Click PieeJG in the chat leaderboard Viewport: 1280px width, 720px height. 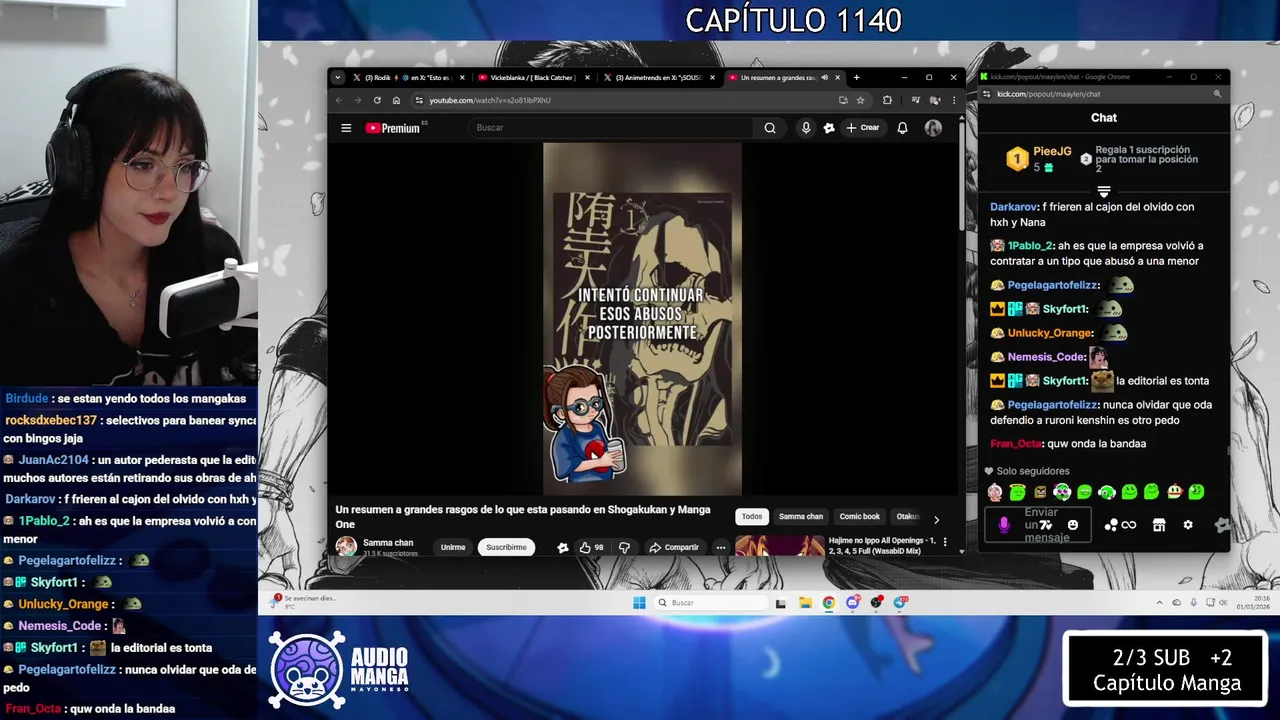point(1052,152)
